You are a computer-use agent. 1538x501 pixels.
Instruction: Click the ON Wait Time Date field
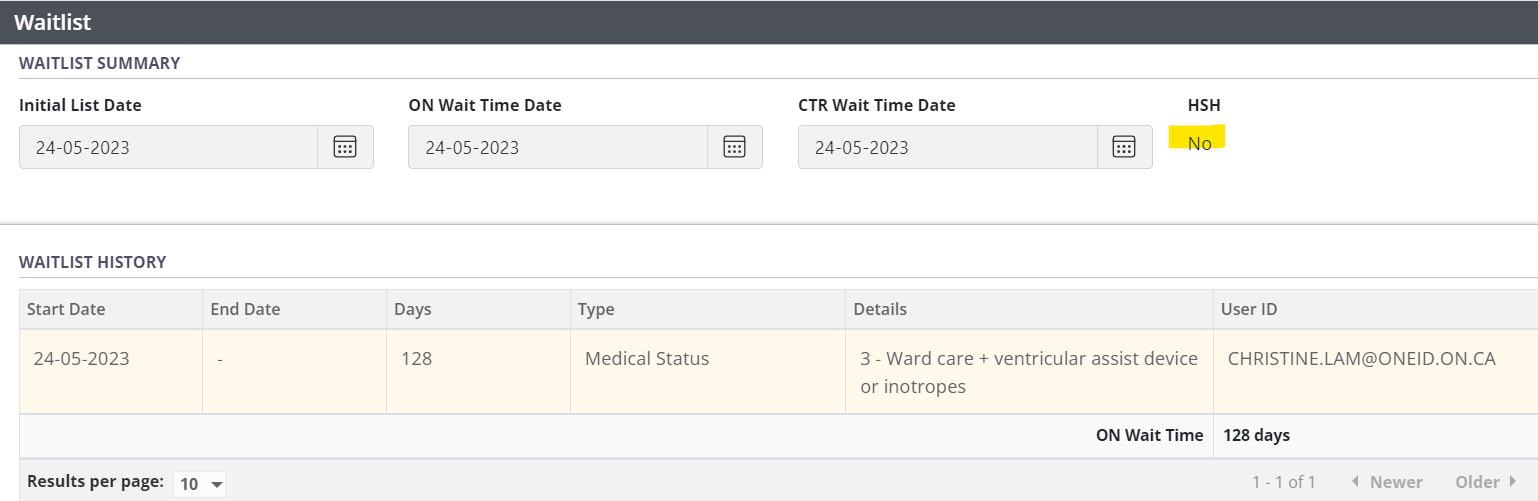pyautogui.click(x=557, y=147)
